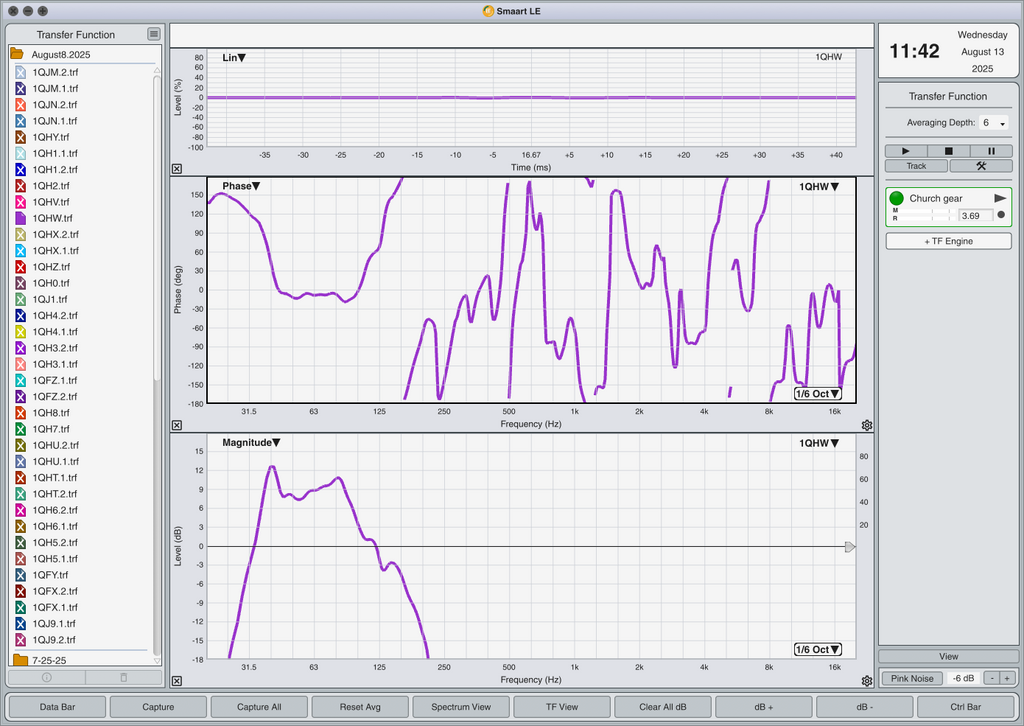Open magnitude graph 1/6 Oct smoothing dropdown
The image size is (1024, 726).
(818, 650)
